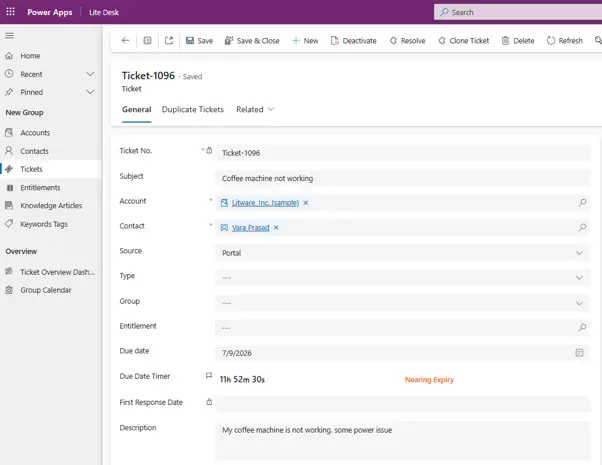Viewport: 602px width, 465px height.
Task: Click Clone Ticket command
Action: 464,41
